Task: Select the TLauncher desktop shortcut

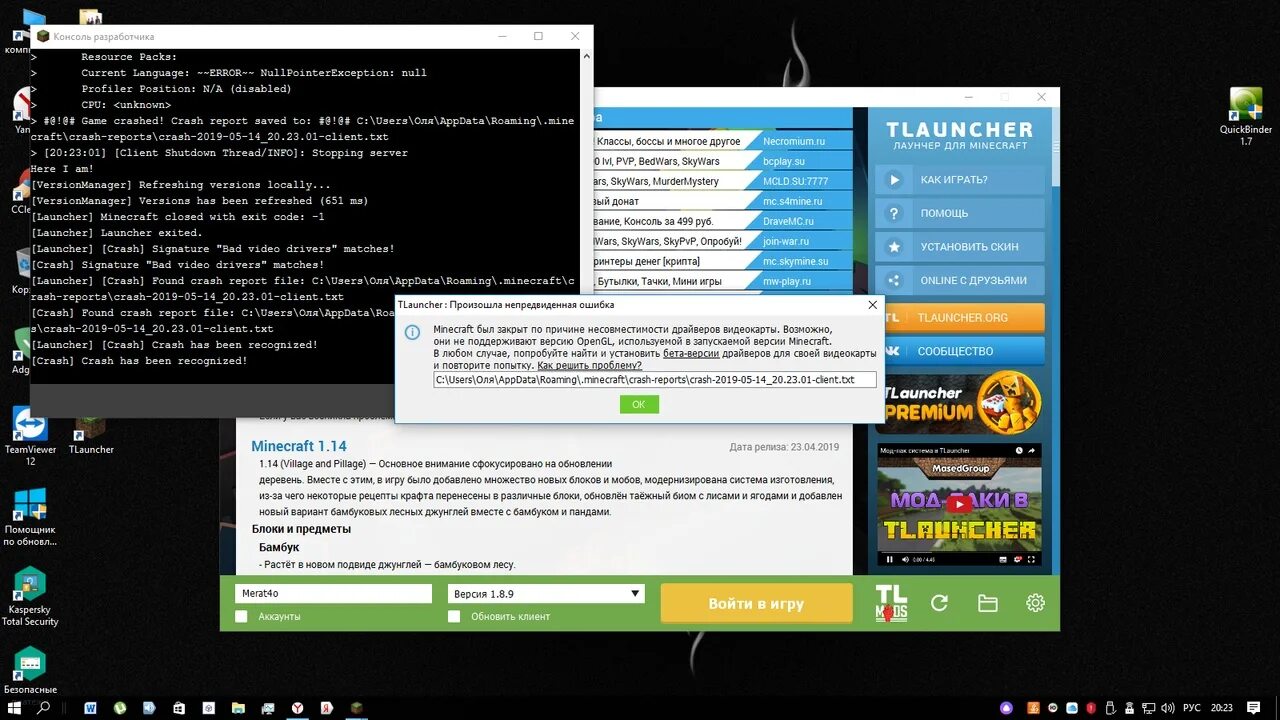Action: click(91, 437)
